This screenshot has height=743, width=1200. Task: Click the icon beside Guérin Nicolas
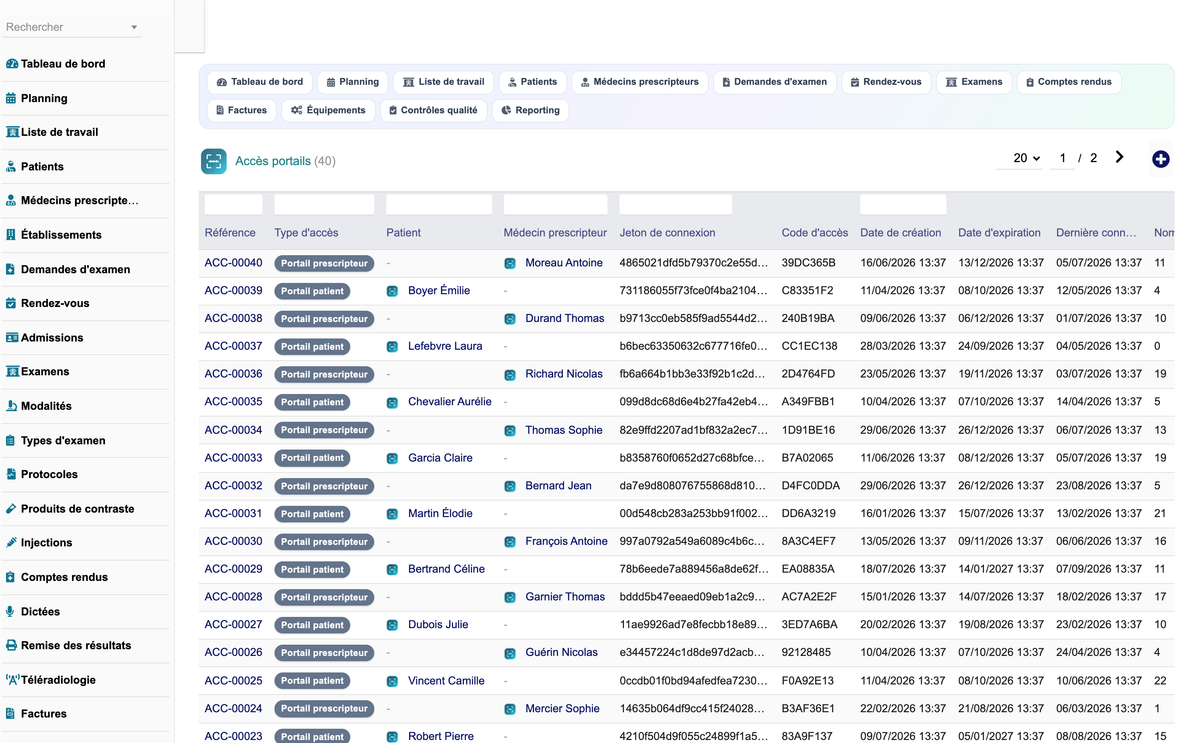click(x=510, y=653)
